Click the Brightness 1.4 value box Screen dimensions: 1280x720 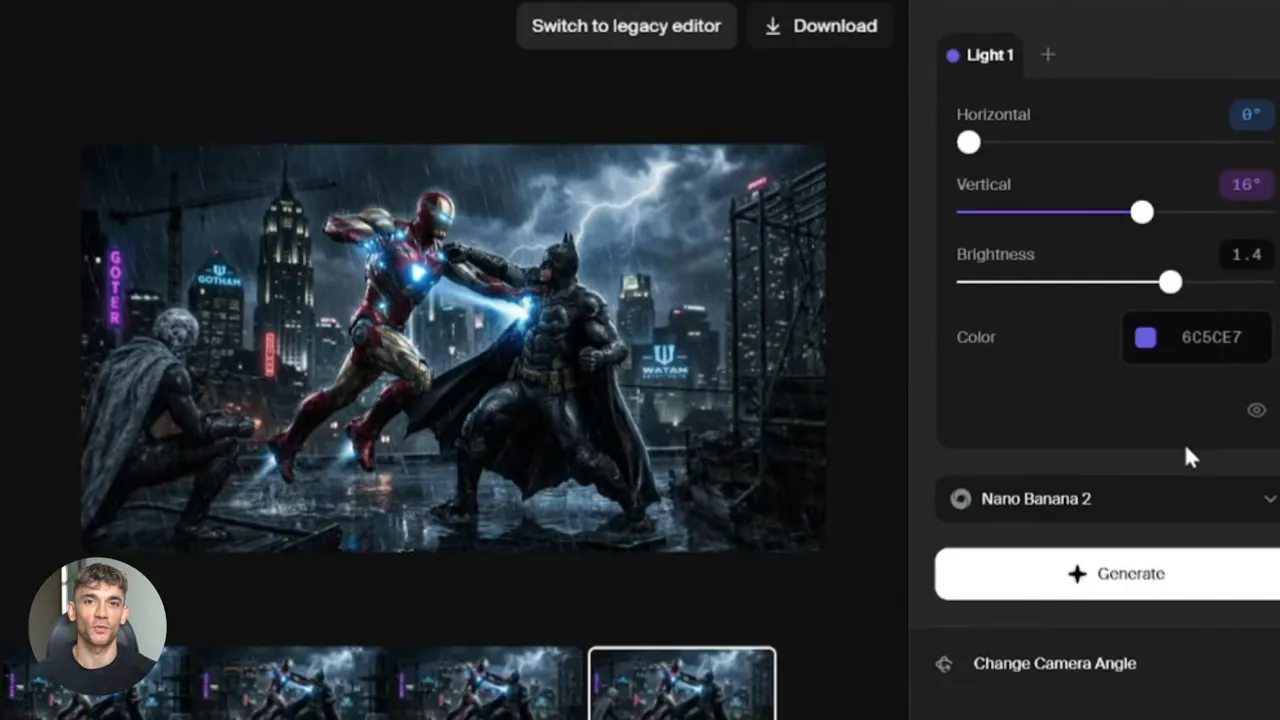[x=1246, y=255]
